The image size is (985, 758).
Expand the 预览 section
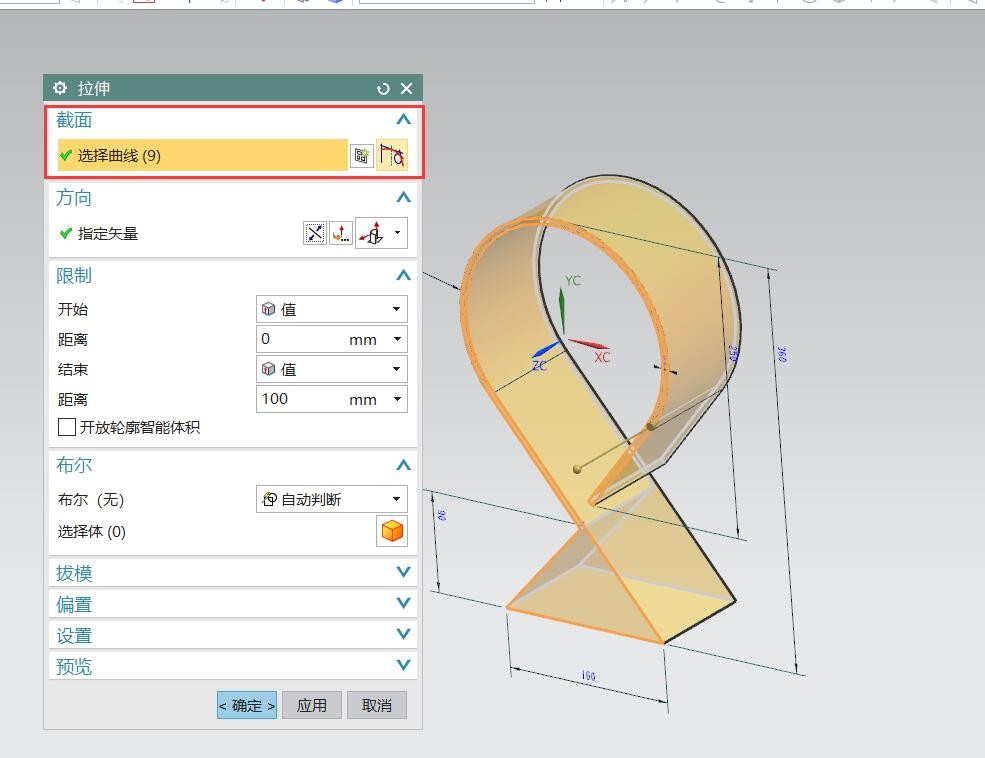click(403, 665)
